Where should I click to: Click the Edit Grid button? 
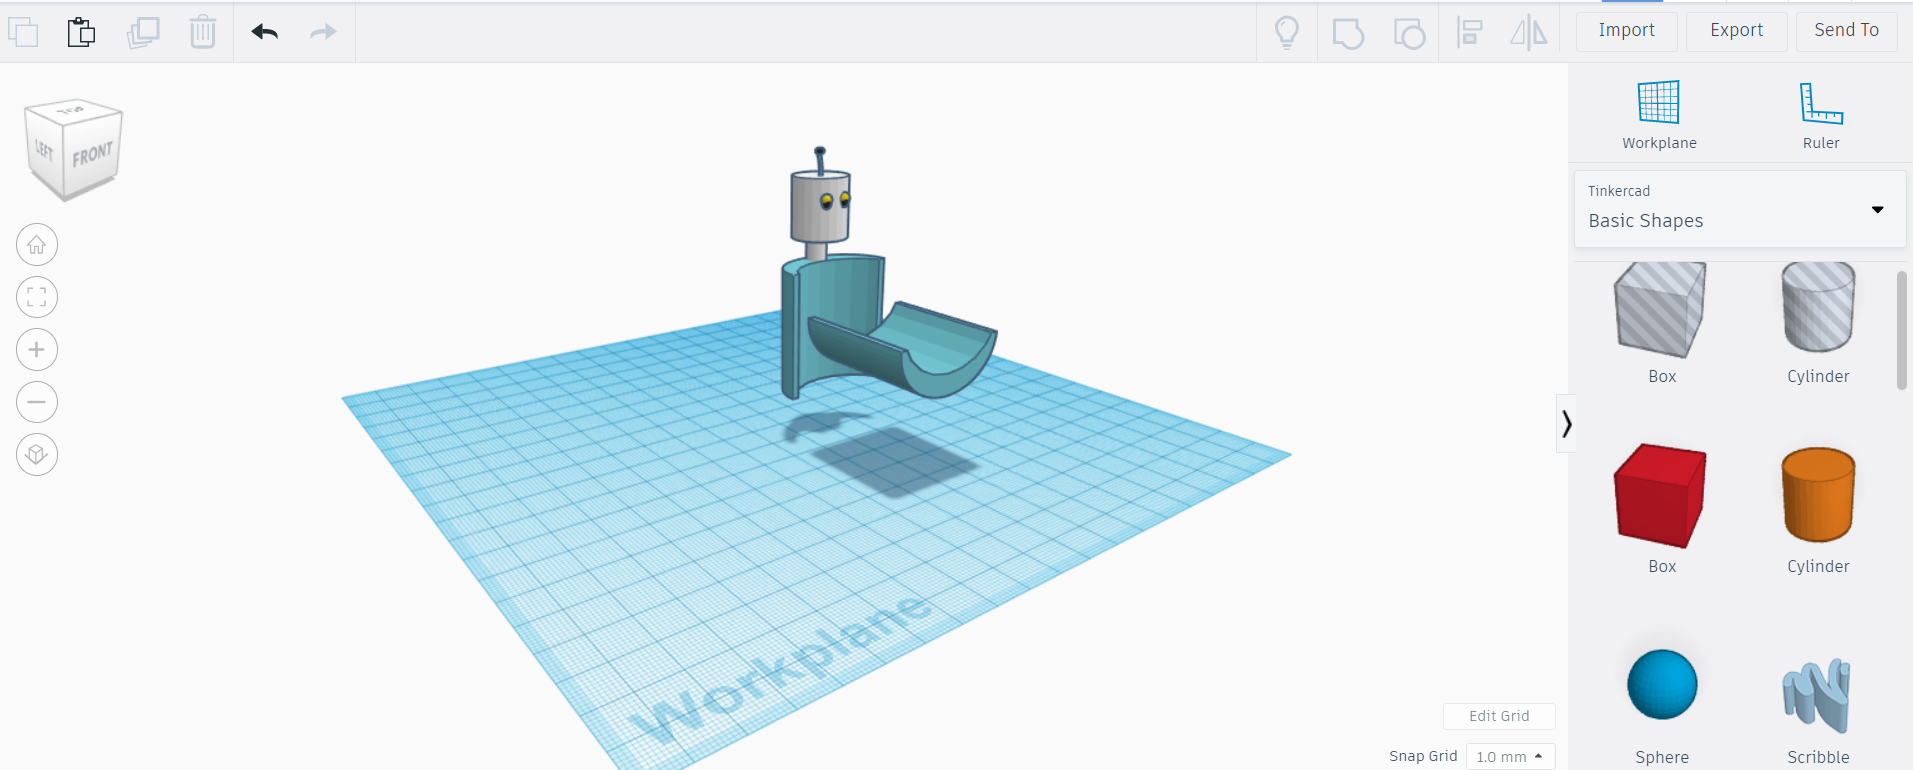(x=1499, y=716)
